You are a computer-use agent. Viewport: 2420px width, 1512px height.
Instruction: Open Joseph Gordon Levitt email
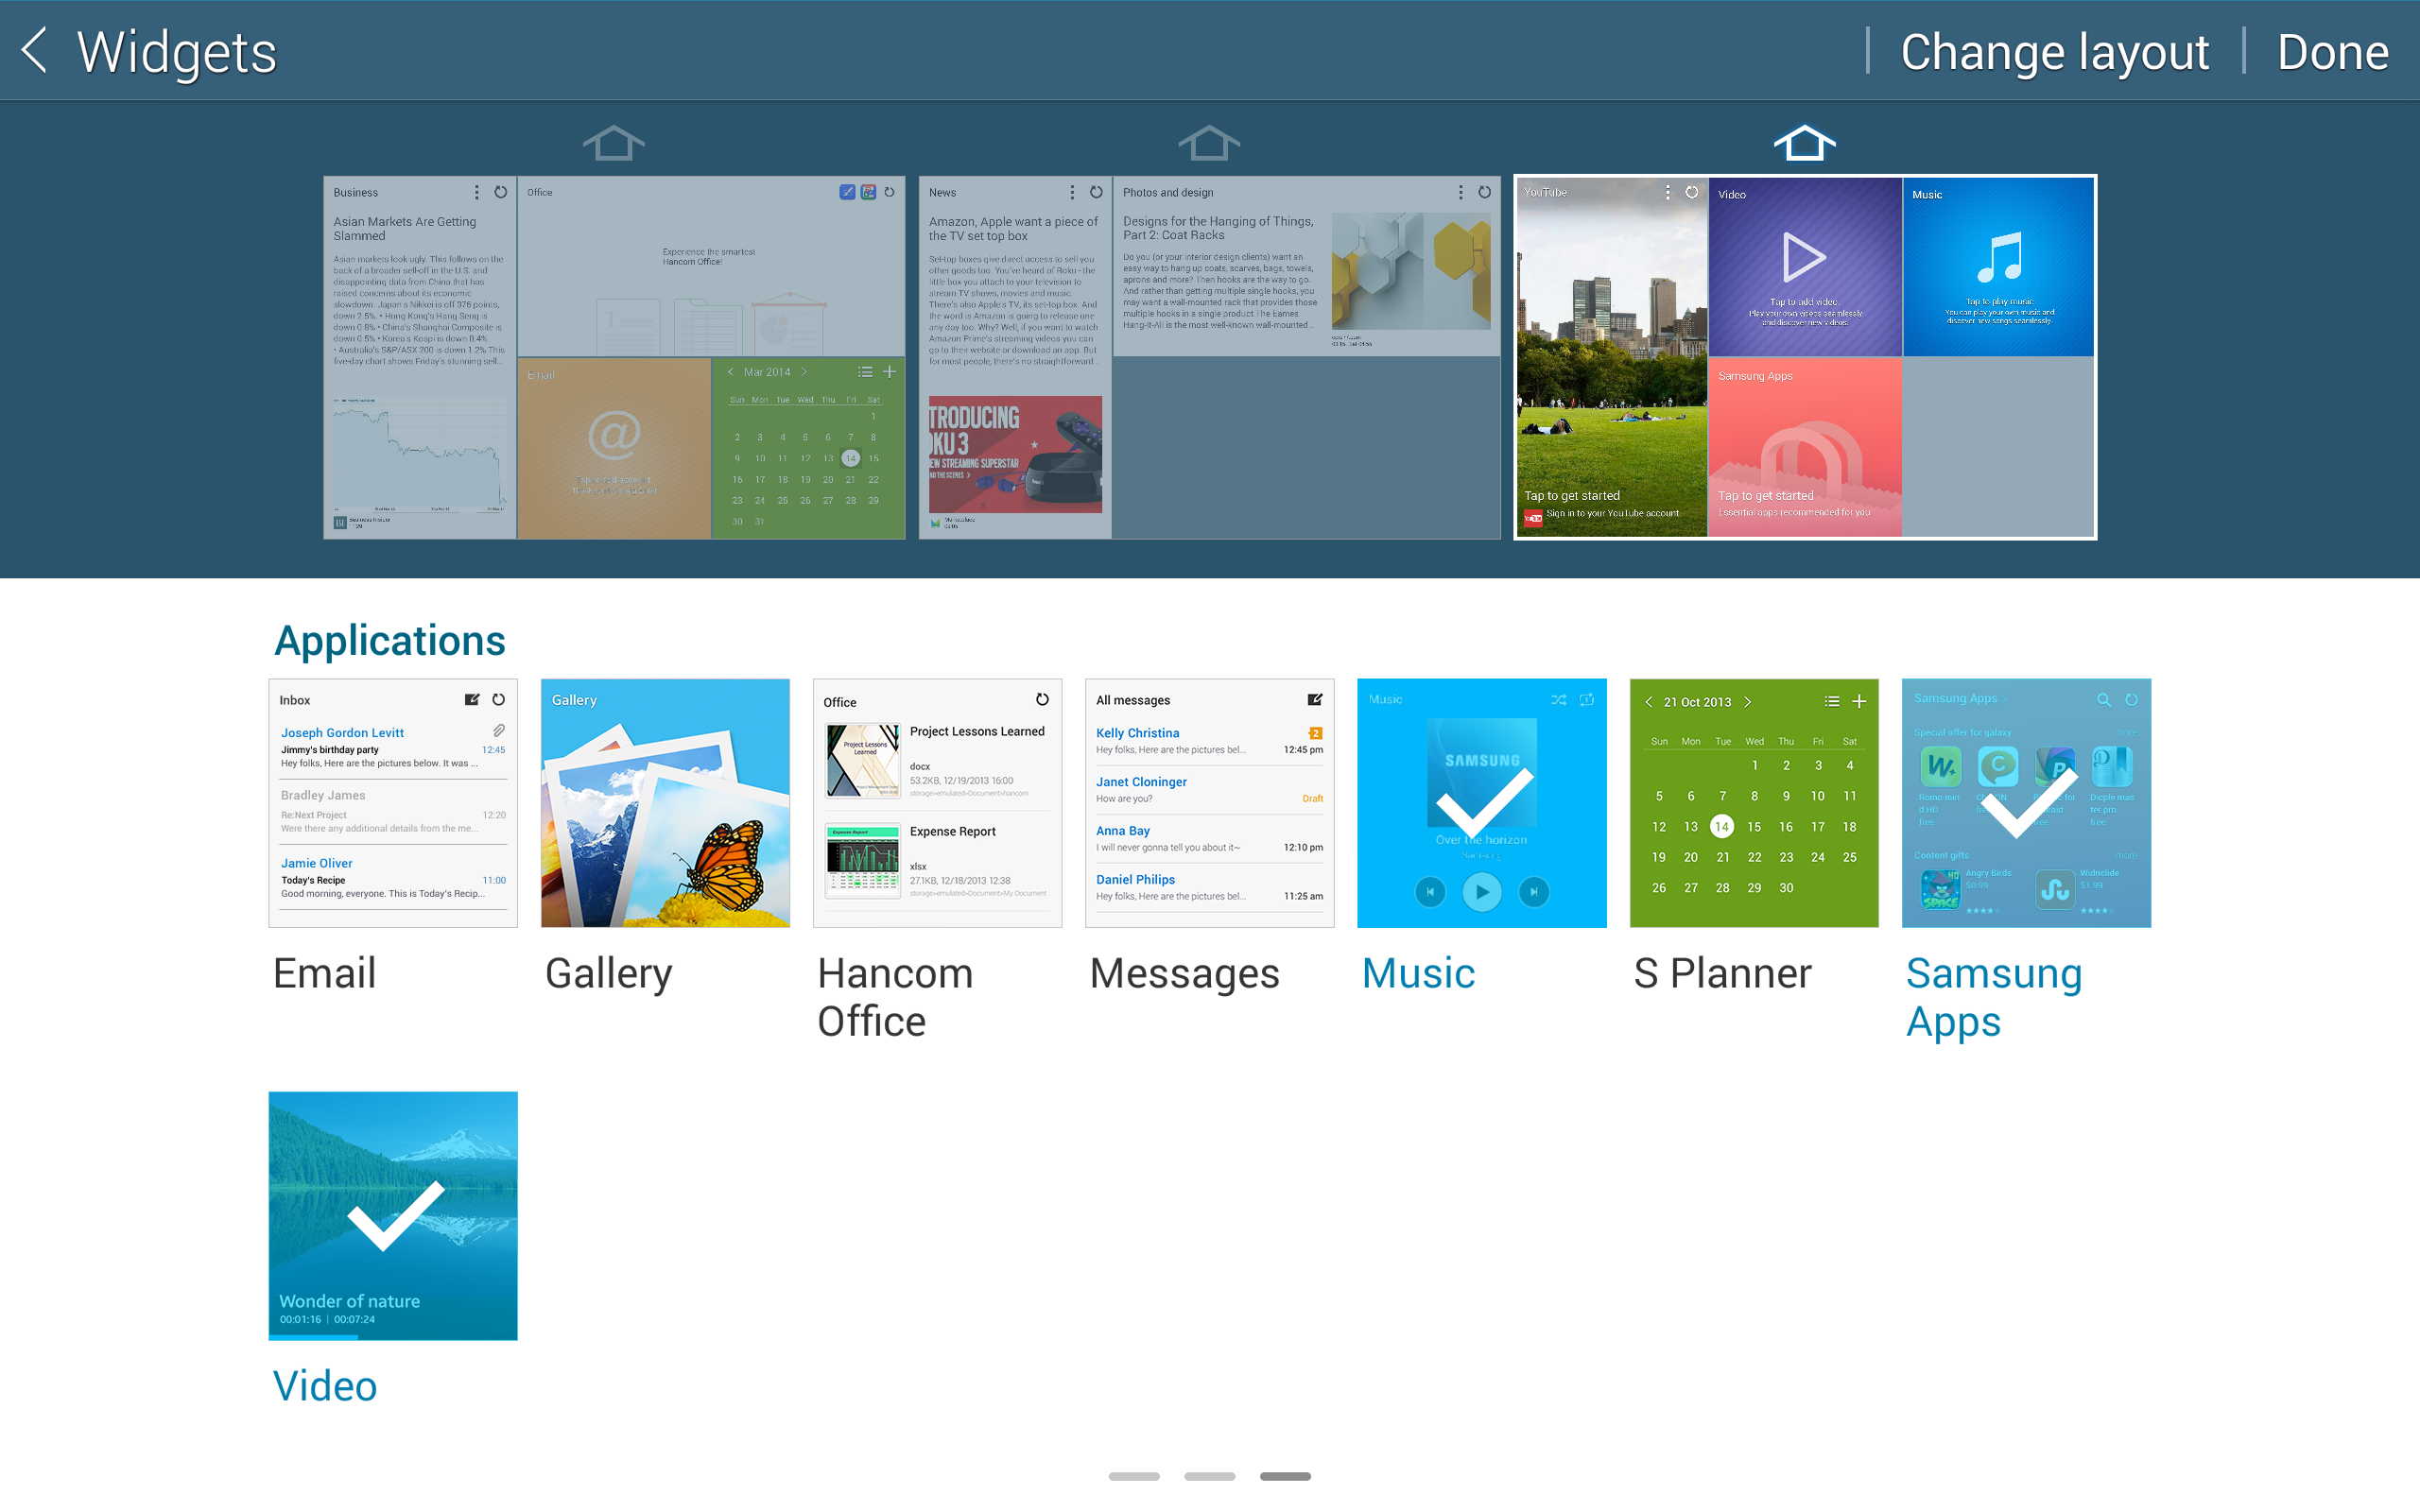393,747
